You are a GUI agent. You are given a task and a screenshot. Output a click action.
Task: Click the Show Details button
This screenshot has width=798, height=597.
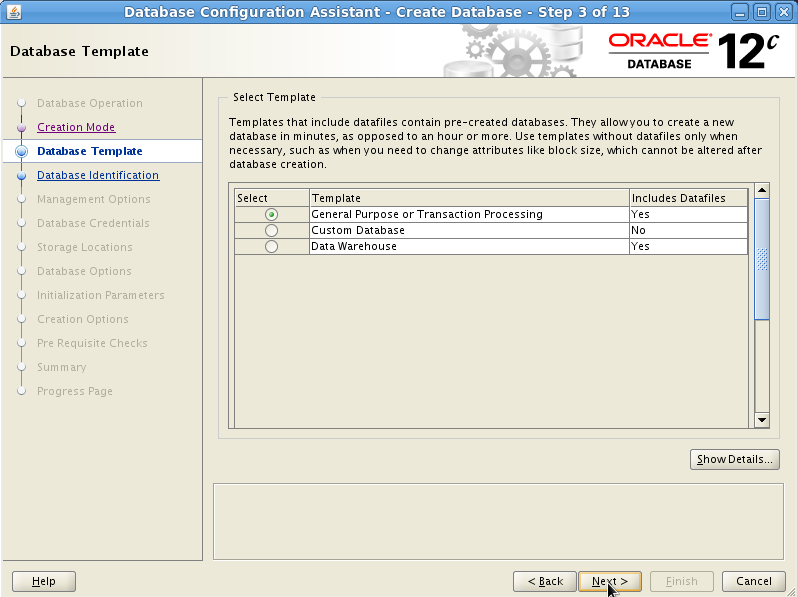click(x=734, y=459)
